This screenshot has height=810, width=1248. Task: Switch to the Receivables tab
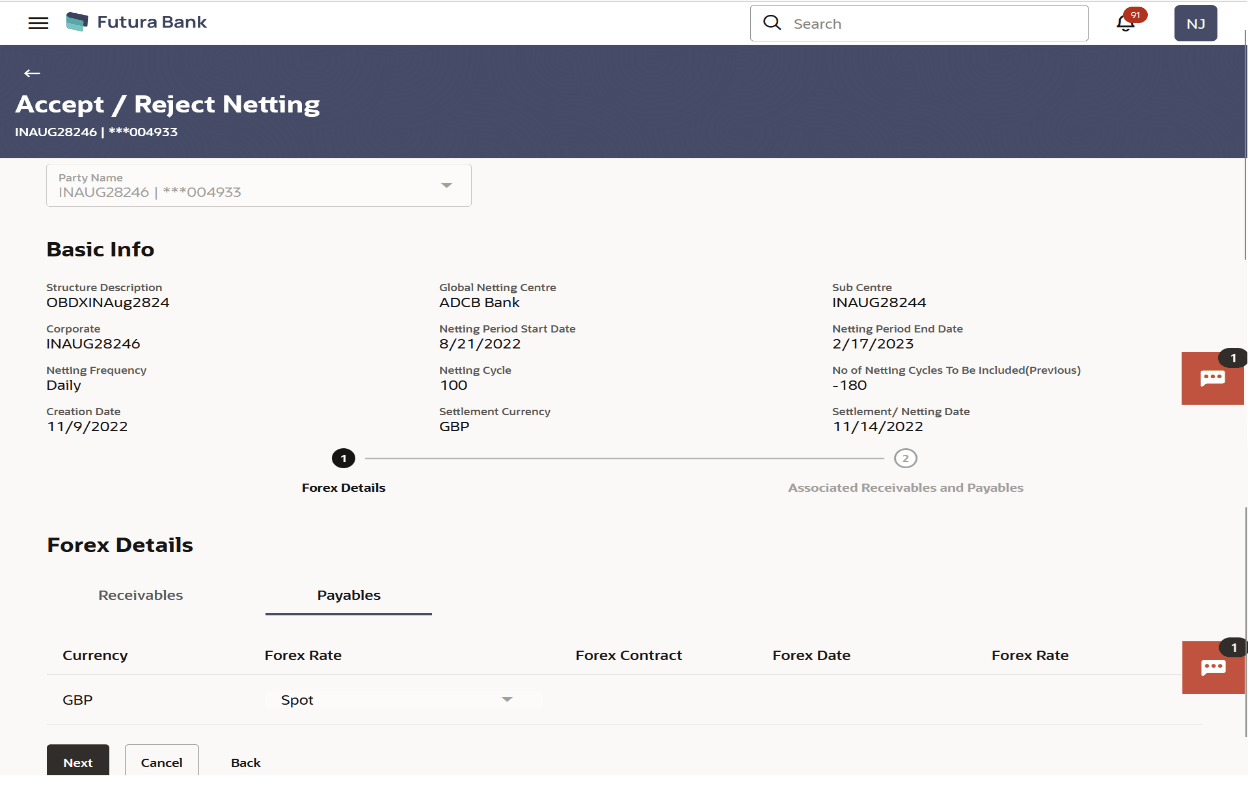pos(141,595)
